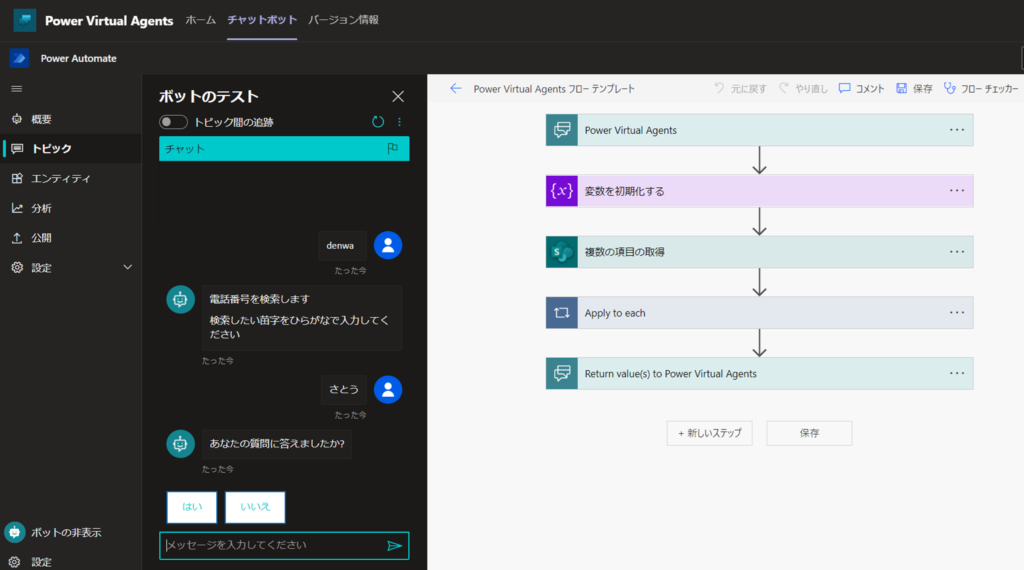Toggle トピック間の追跡 switch
This screenshot has width=1024, height=570.
(x=173, y=122)
